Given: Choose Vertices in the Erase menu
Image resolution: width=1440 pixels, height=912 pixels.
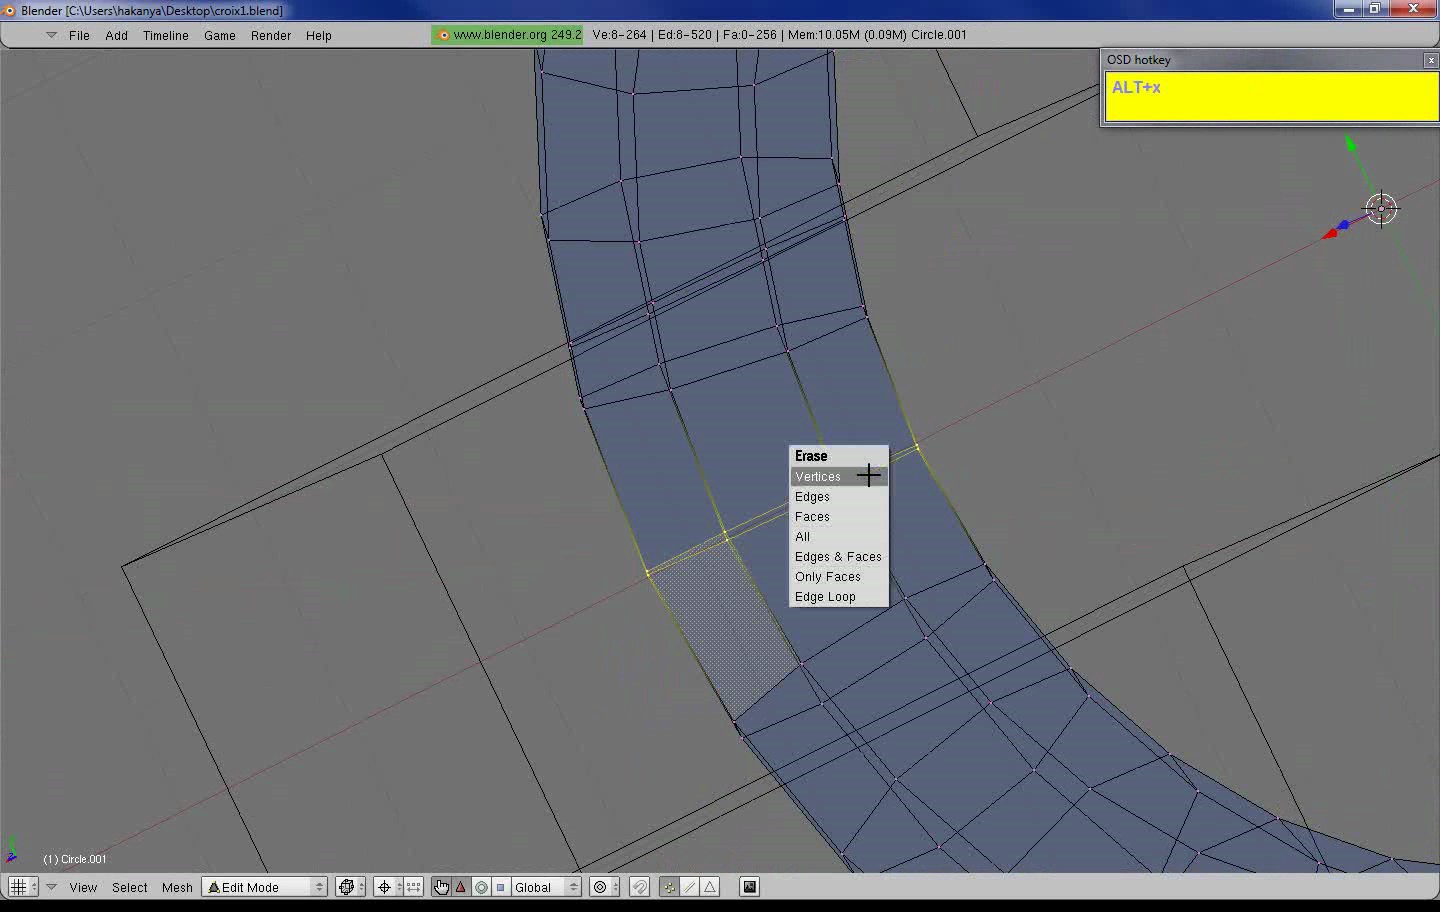Looking at the screenshot, I should point(839,477).
